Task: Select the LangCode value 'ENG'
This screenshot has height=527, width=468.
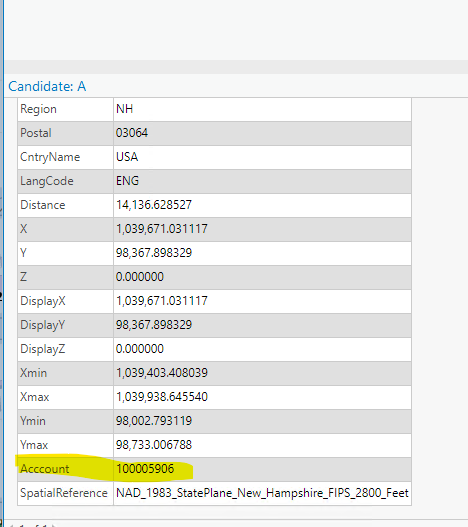Action: (x=127, y=181)
